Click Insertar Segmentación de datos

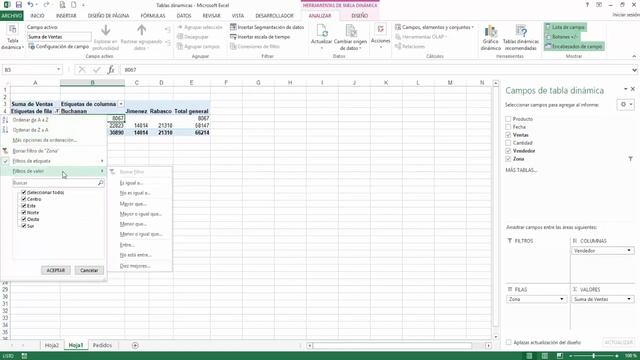[267, 27]
